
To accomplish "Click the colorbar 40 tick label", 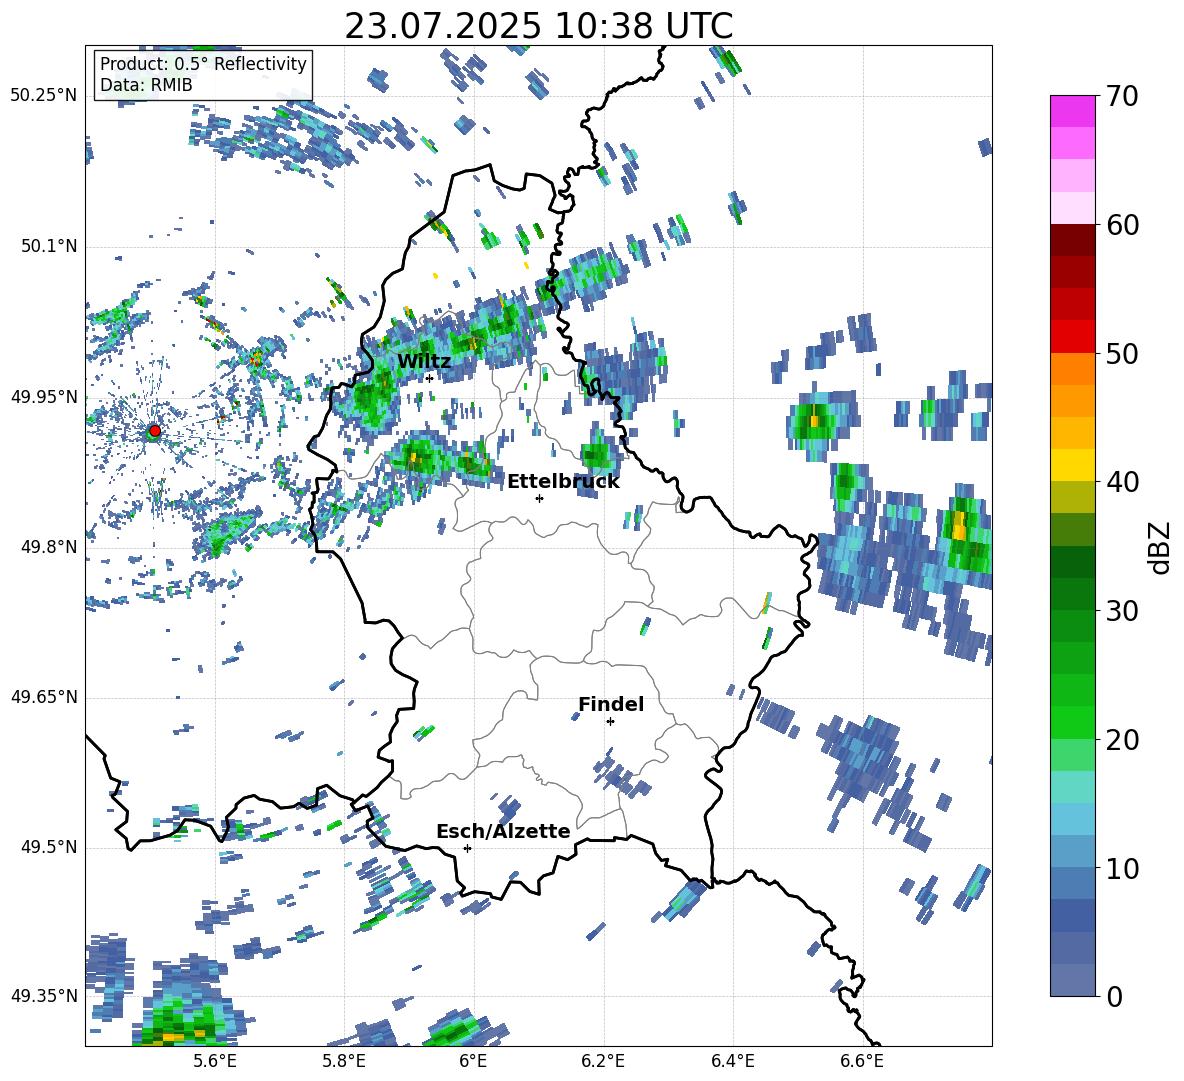I will (1122, 482).
